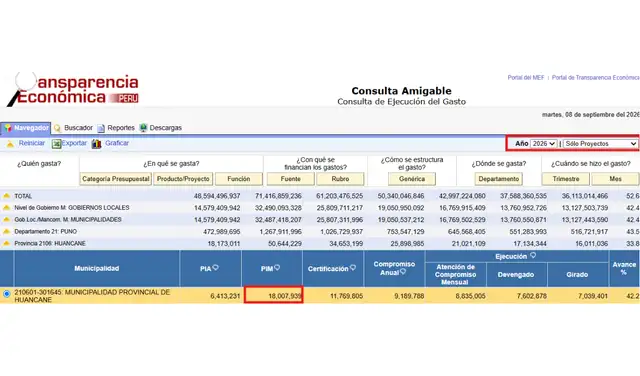640x376 pixels.
Task: Click the Graficar chart icon
Action: (x=96, y=144)
